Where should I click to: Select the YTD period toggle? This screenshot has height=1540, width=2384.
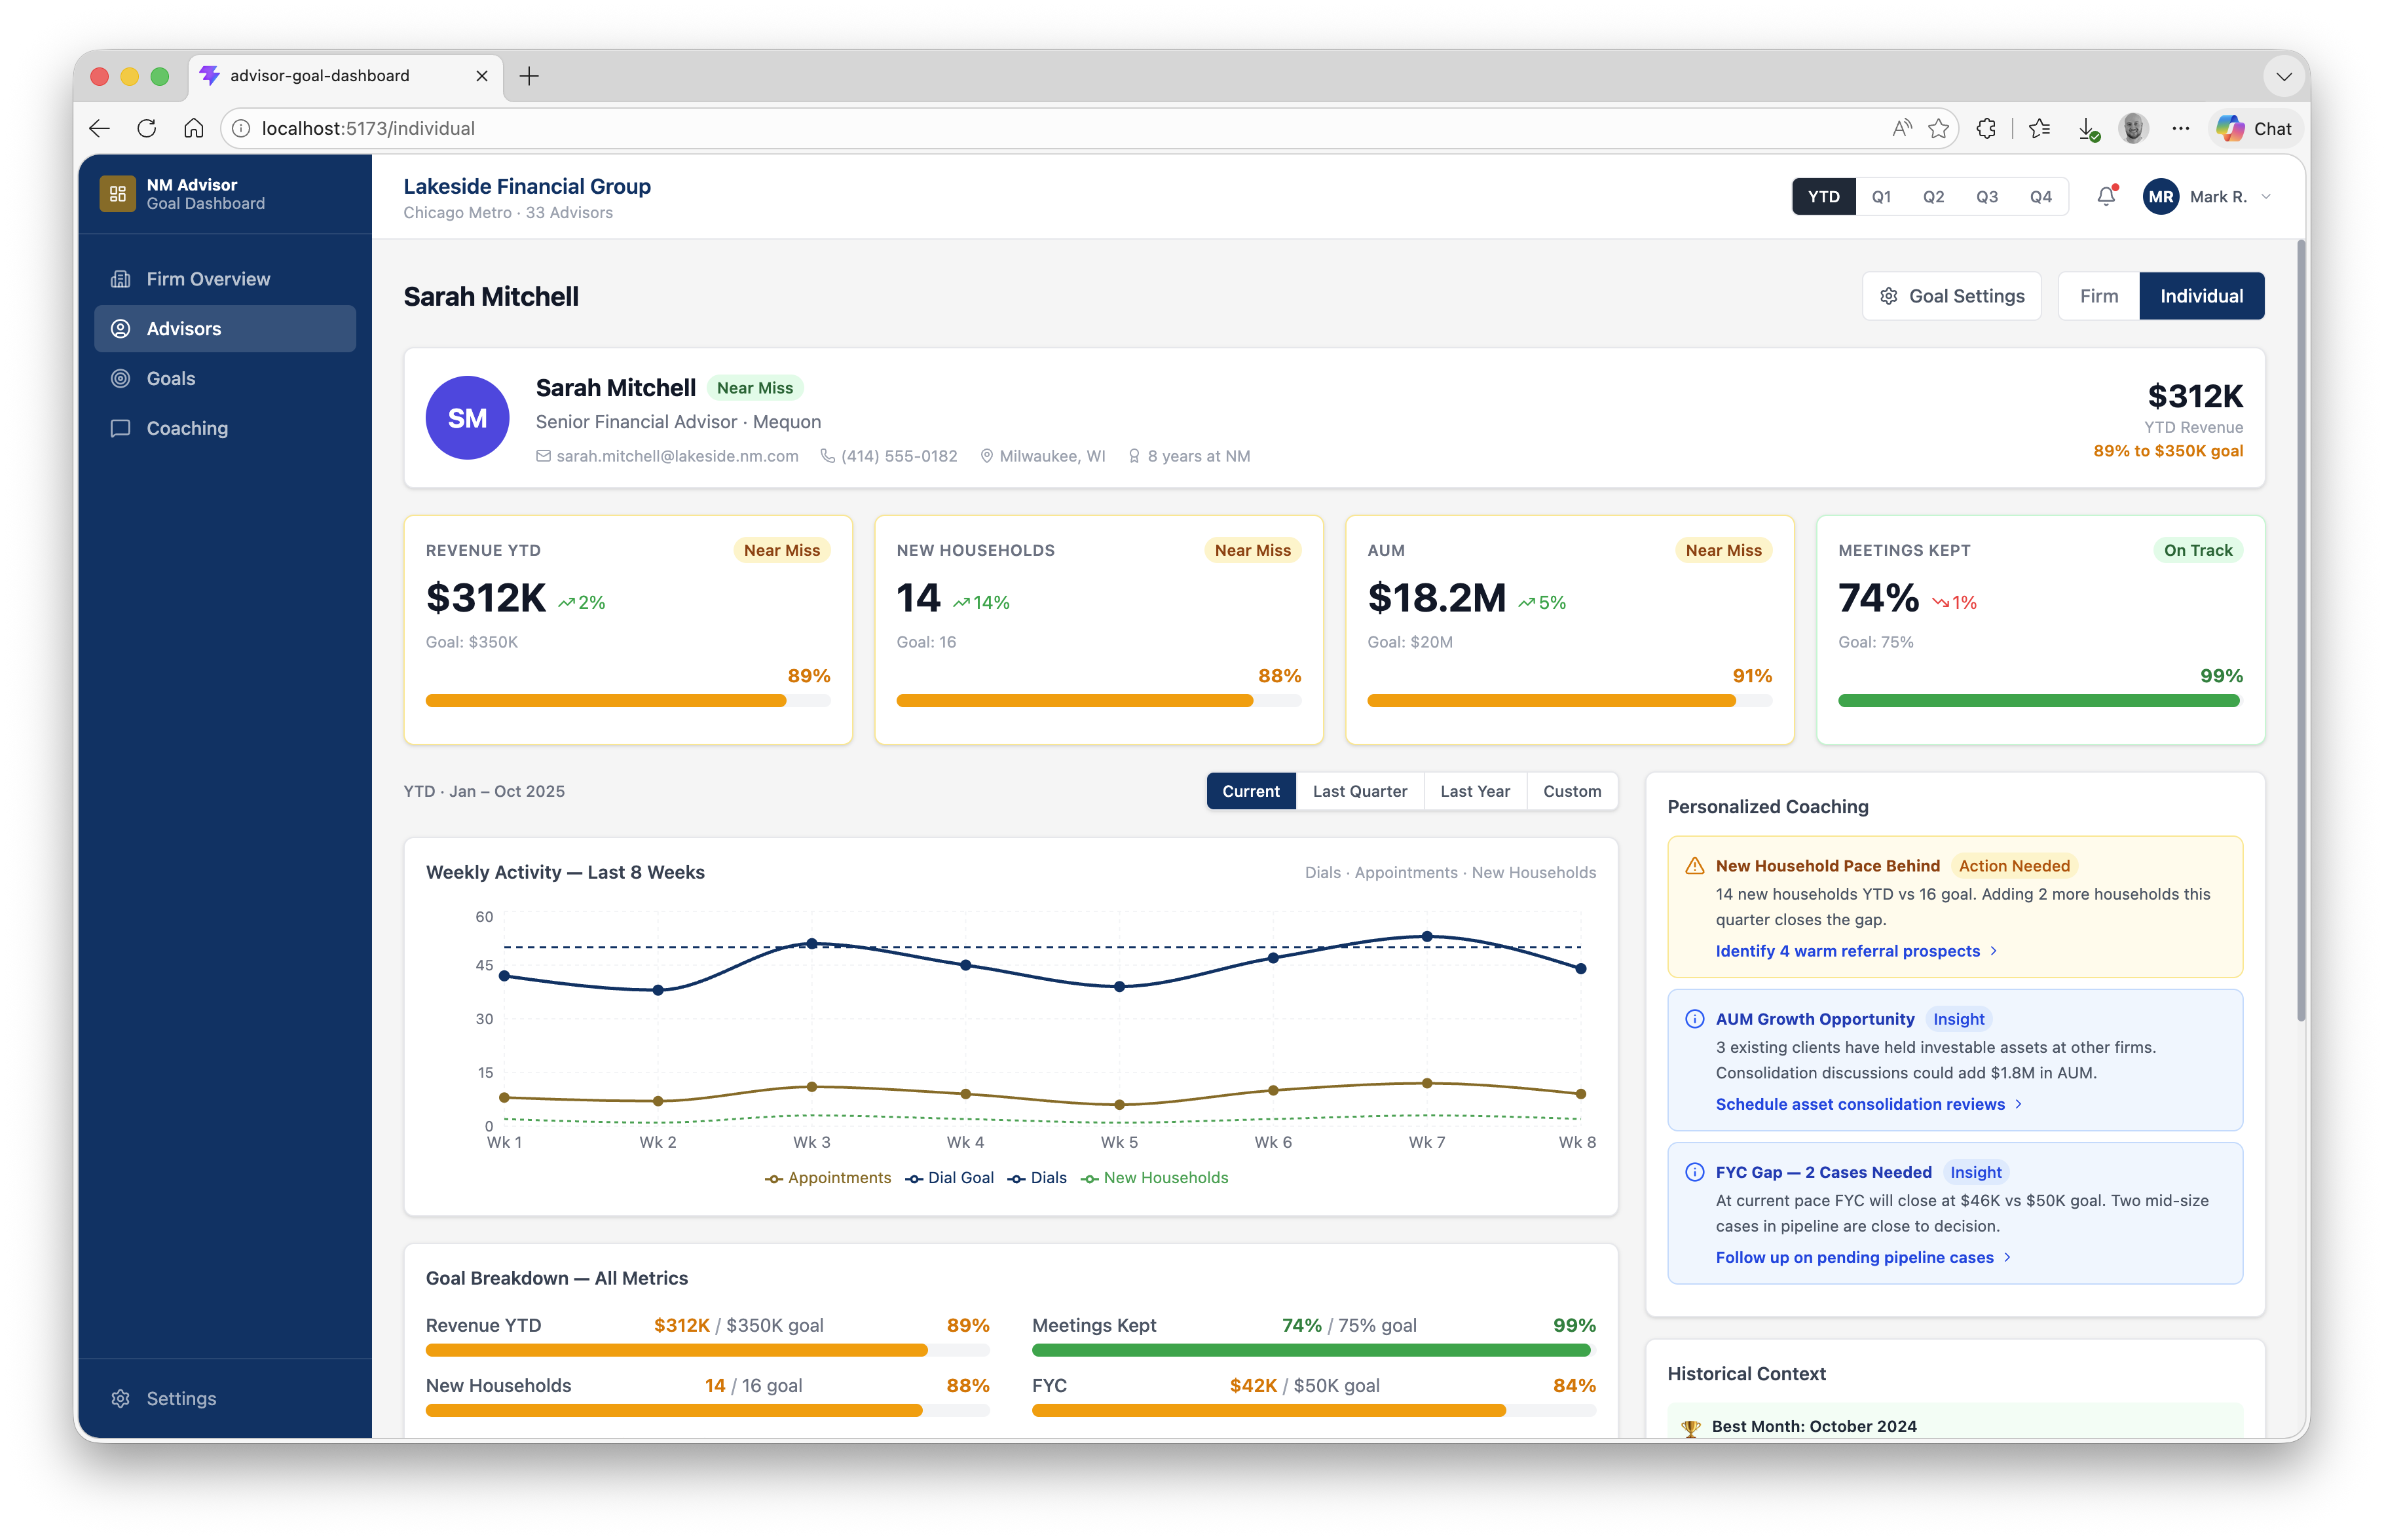pyautogui.click(x=1823, y=197)
